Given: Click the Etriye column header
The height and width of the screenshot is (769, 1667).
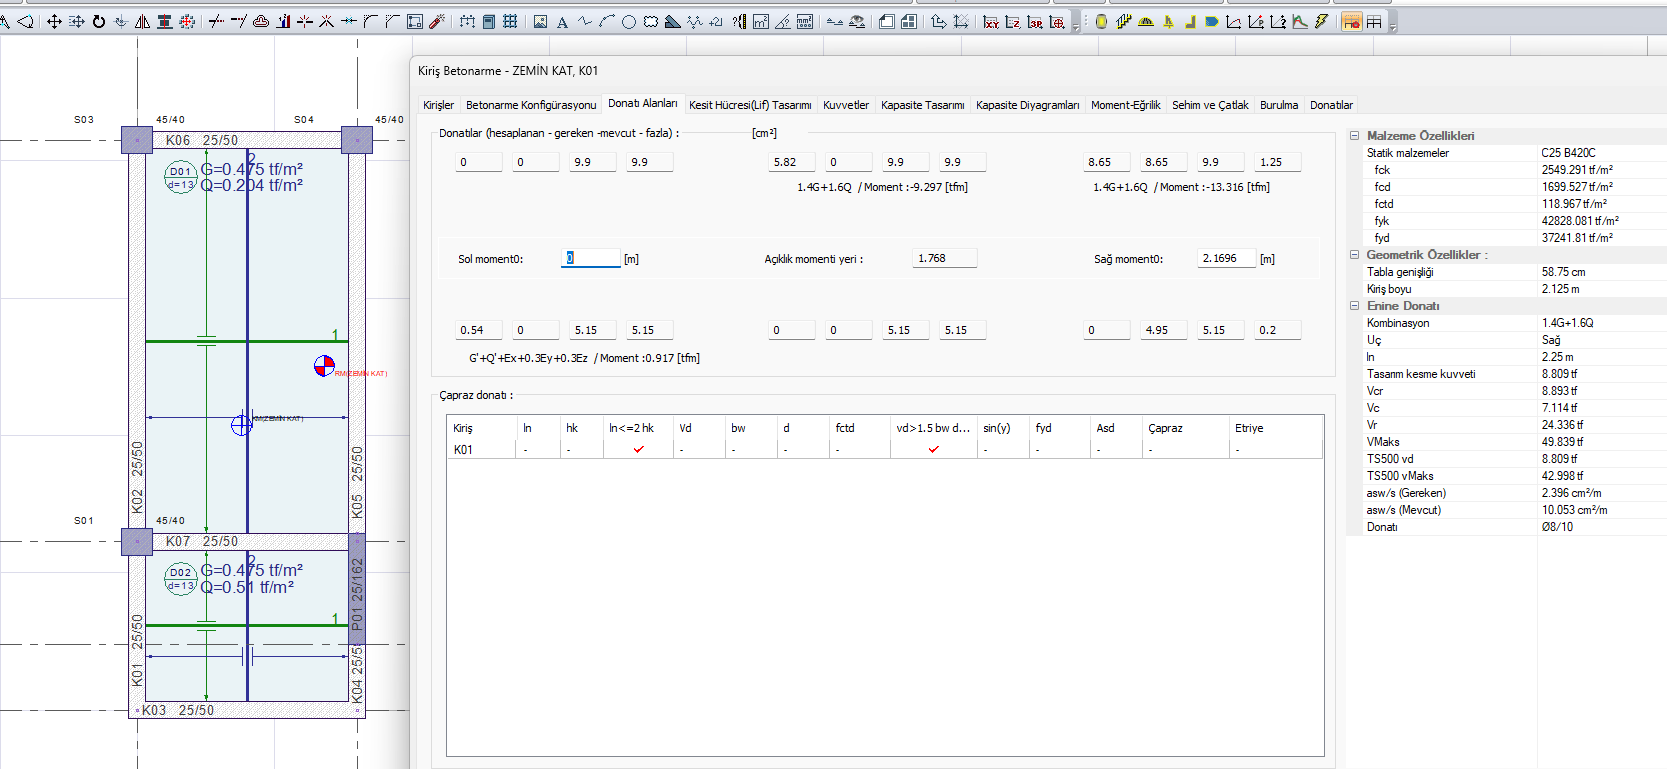Looking at the screenshot, I should (1275, 428).
